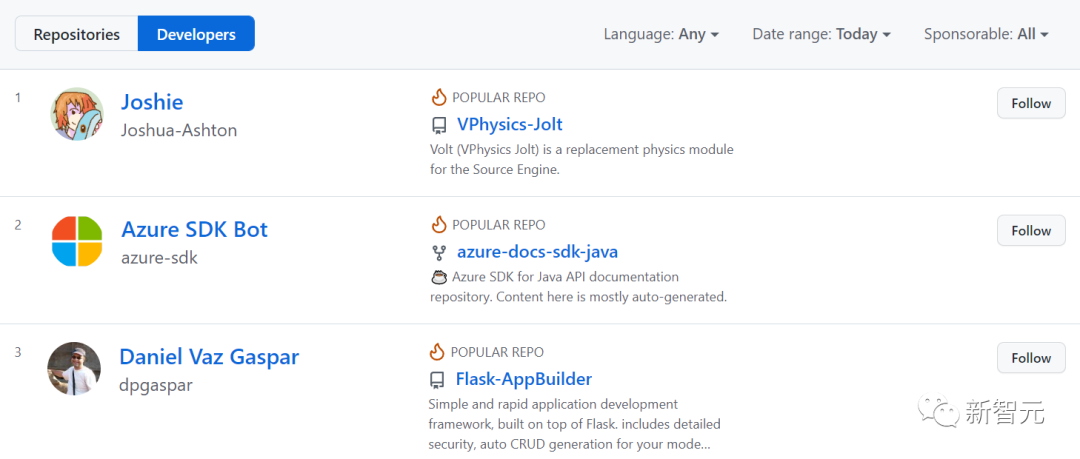This screenshot has height=459, width=1080.
Task: Click the coffee emoji in Azure description
Action: click(x=438, y=277)
